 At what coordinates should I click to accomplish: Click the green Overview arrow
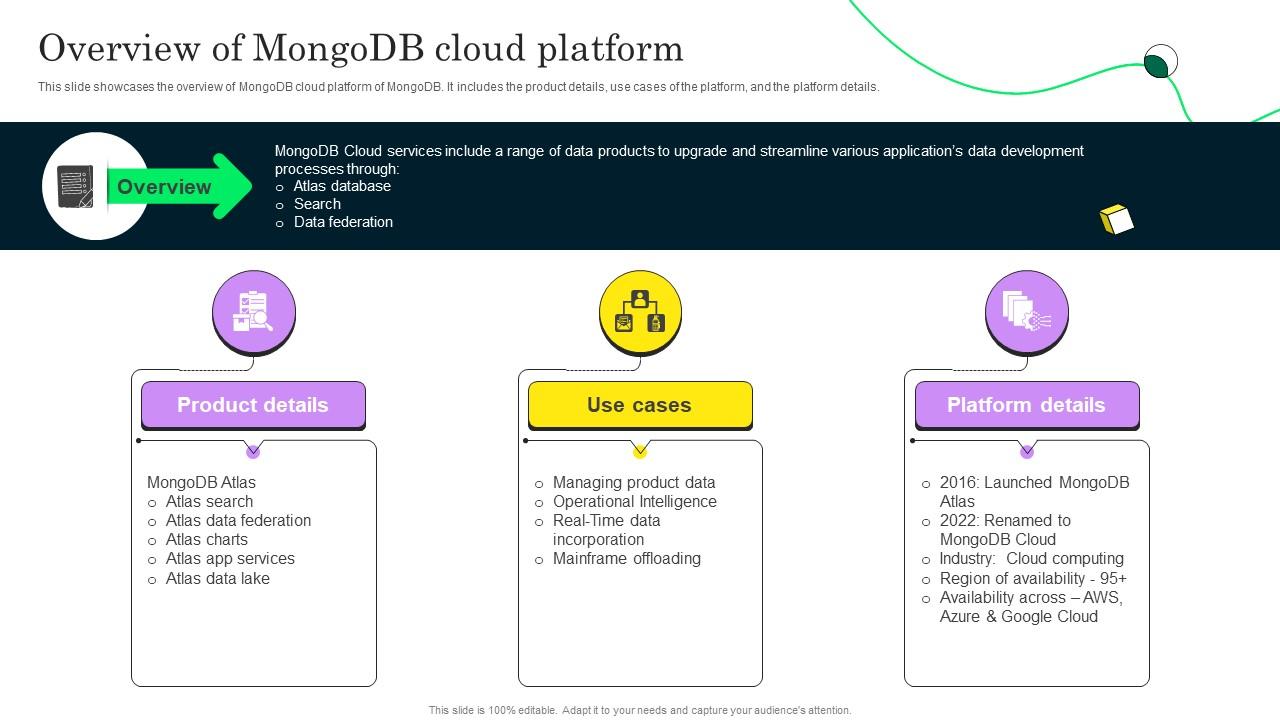[180, 187]
